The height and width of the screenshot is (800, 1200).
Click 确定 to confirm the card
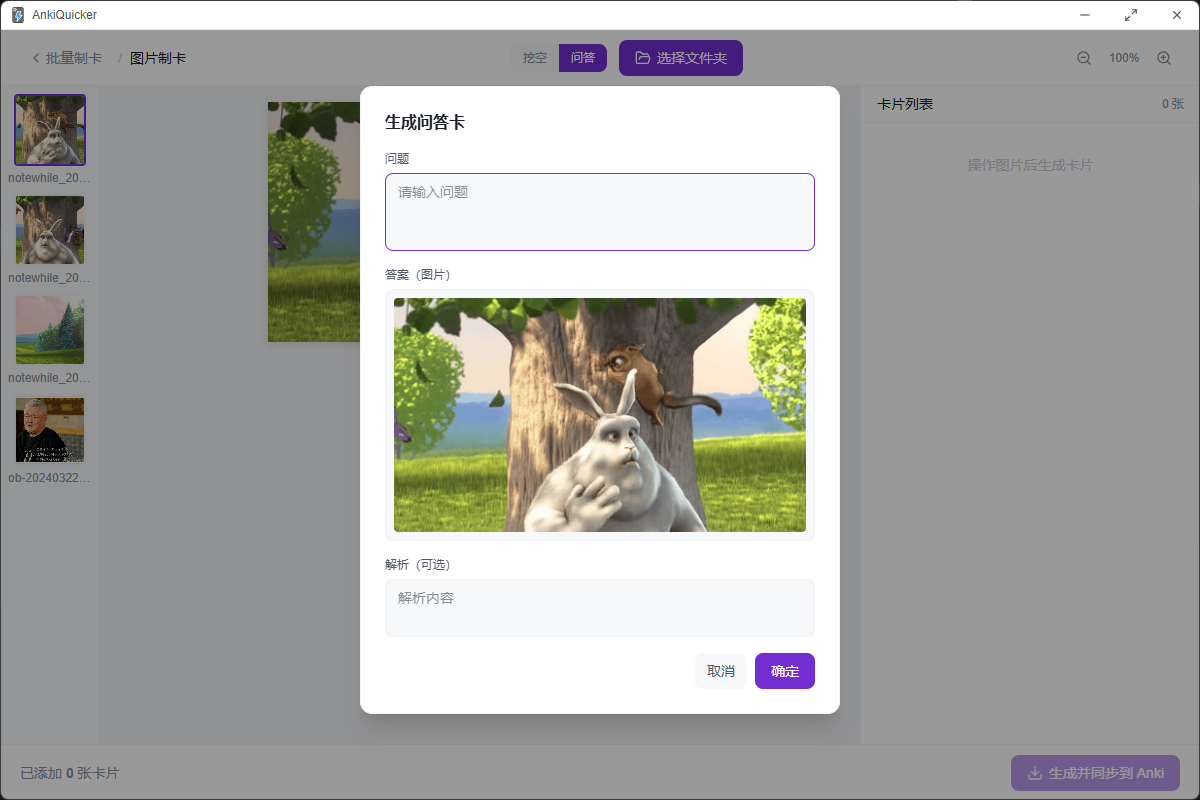click(785, 671)
